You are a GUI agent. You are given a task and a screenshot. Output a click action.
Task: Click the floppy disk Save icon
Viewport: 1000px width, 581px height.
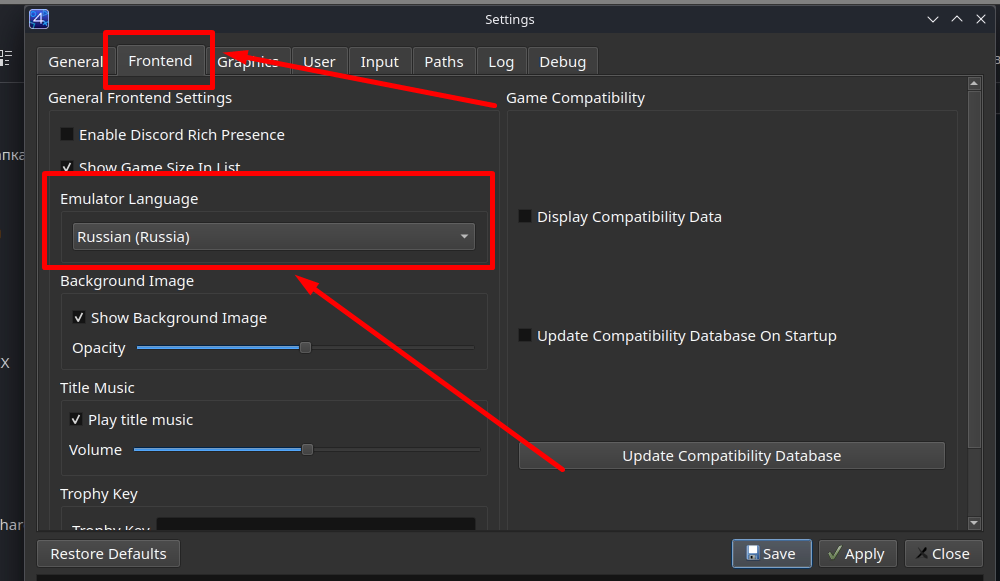[752, 553]
